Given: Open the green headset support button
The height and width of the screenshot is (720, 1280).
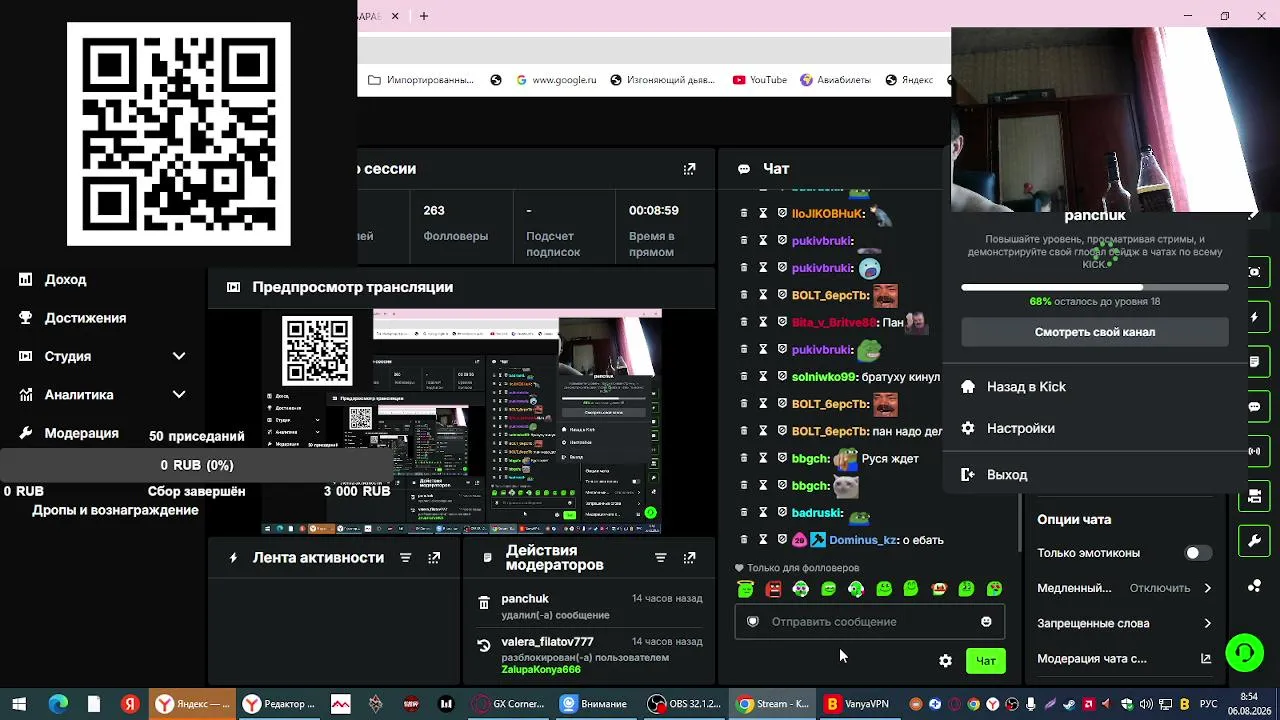Looking at the screenshot, I should click(1245, 653).
